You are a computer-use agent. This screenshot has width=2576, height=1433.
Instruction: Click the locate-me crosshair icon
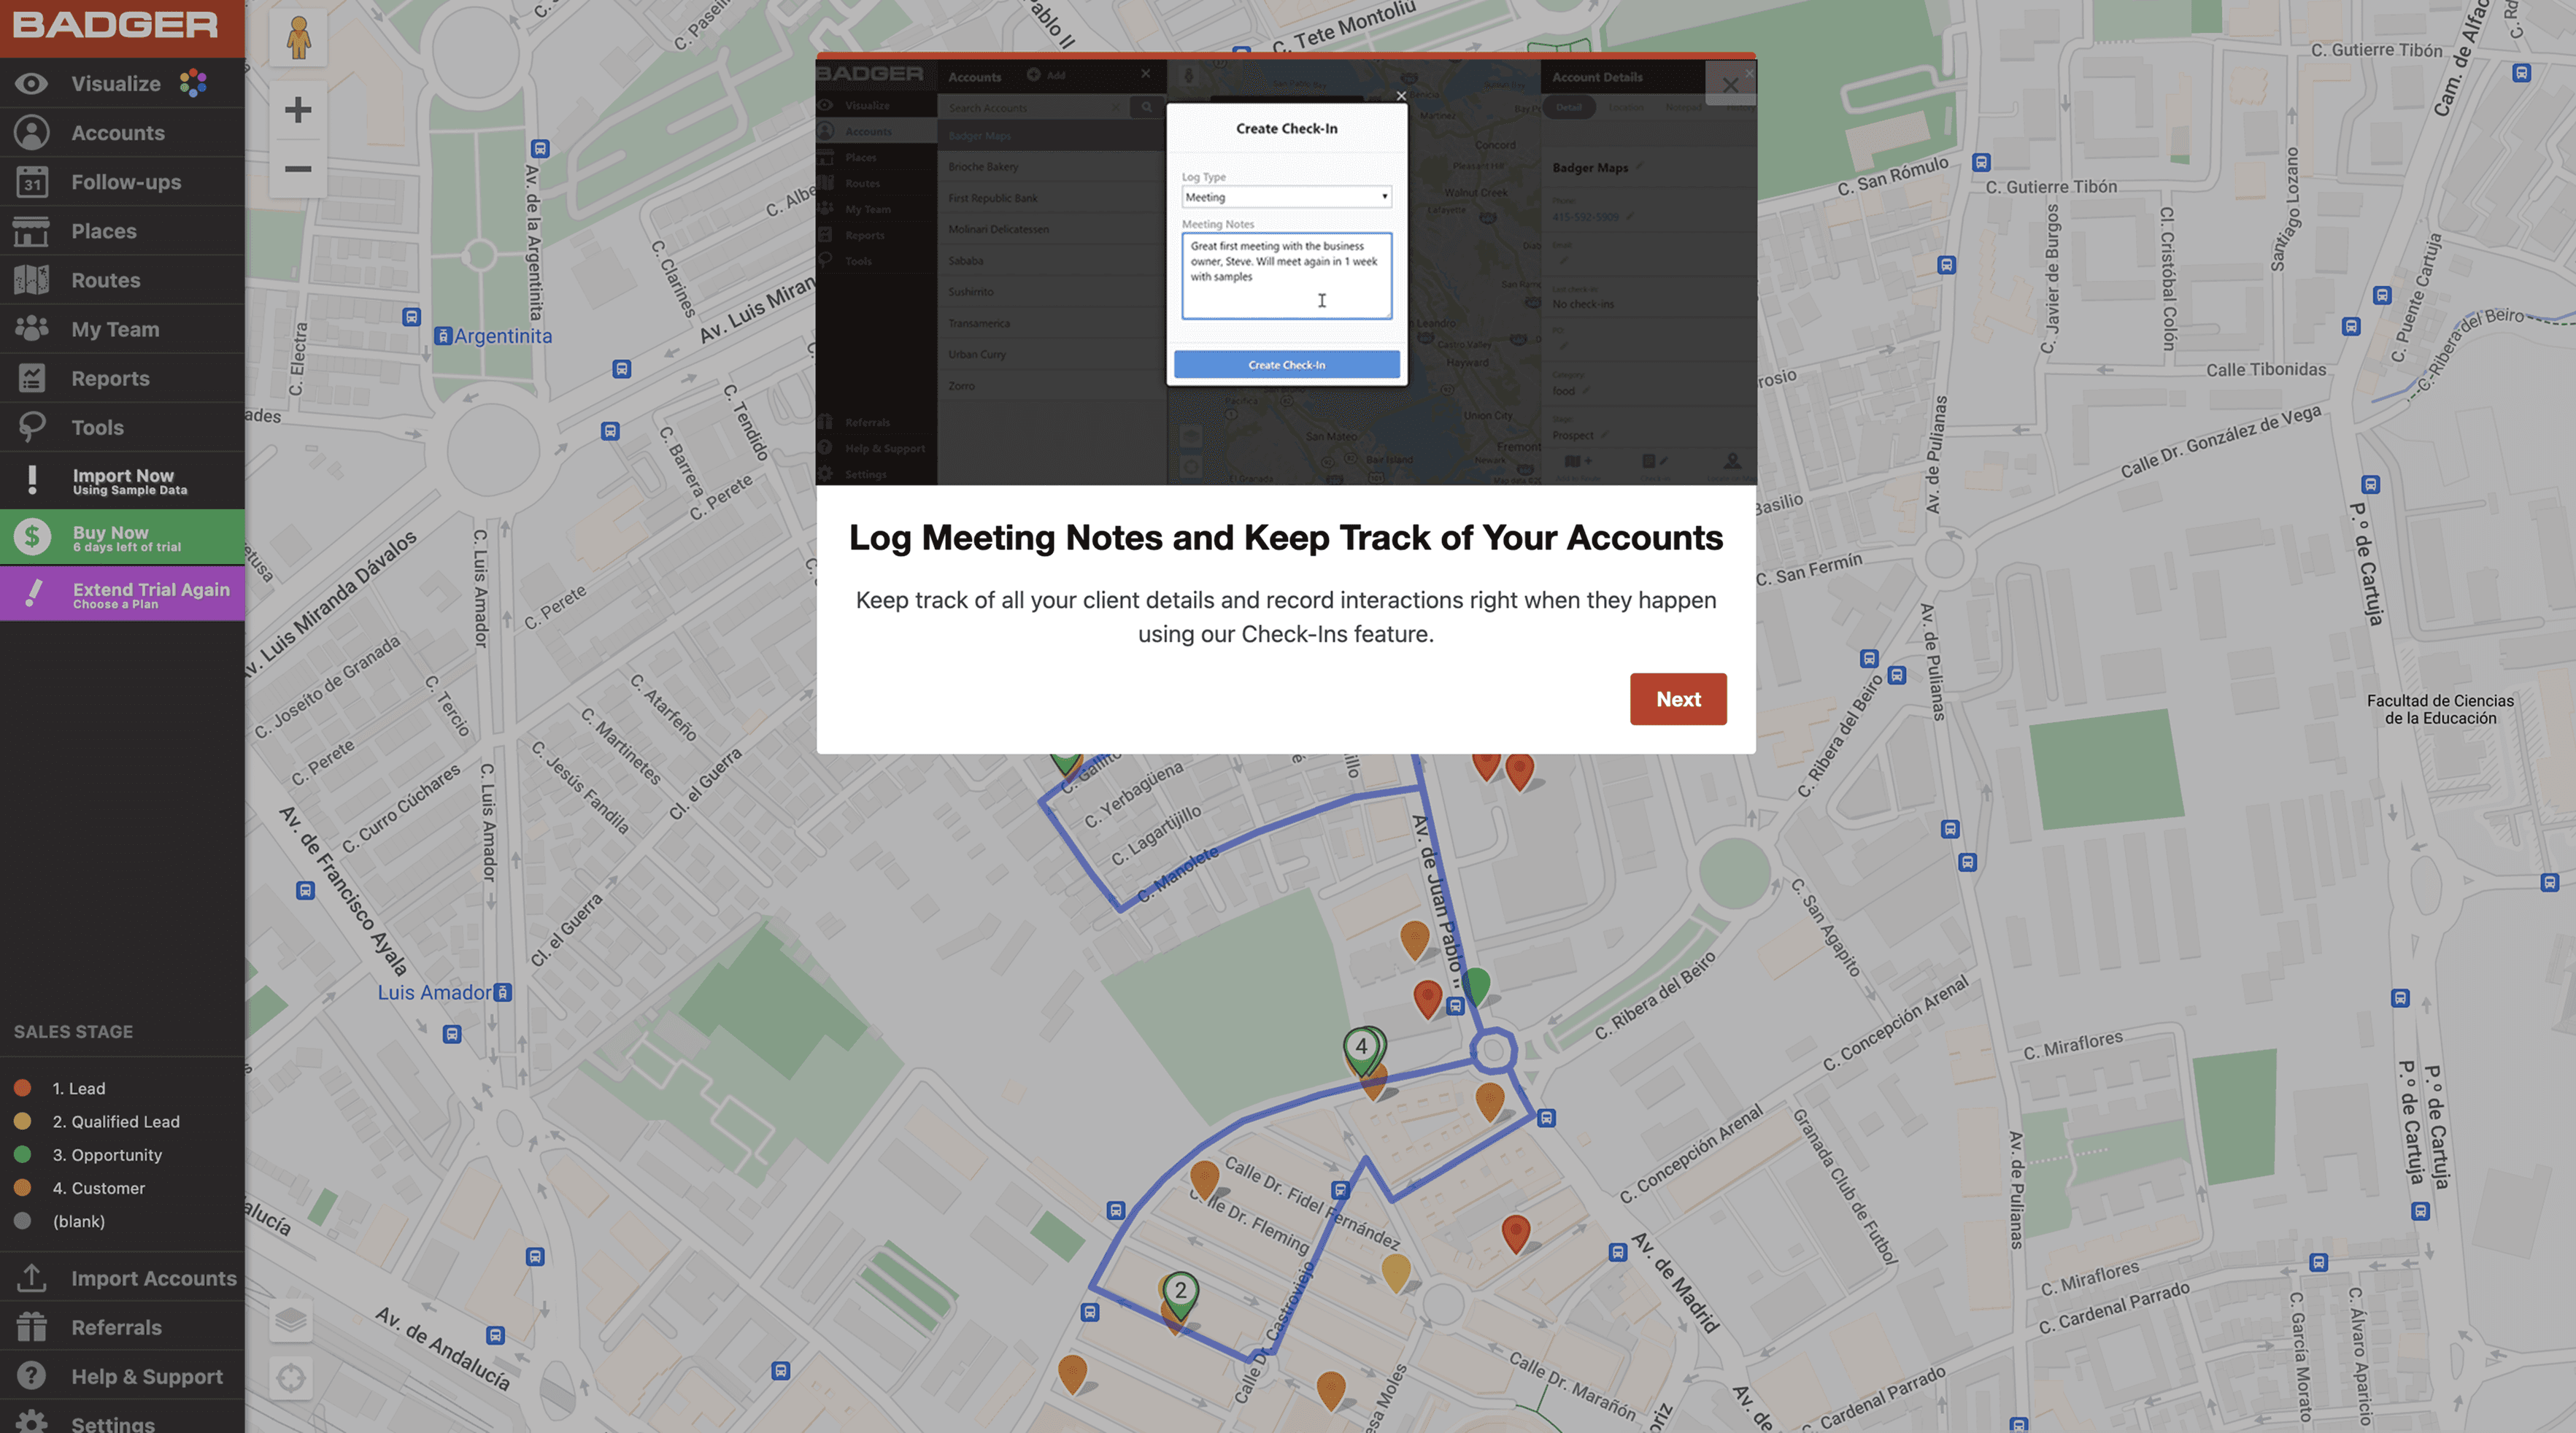291,1378
